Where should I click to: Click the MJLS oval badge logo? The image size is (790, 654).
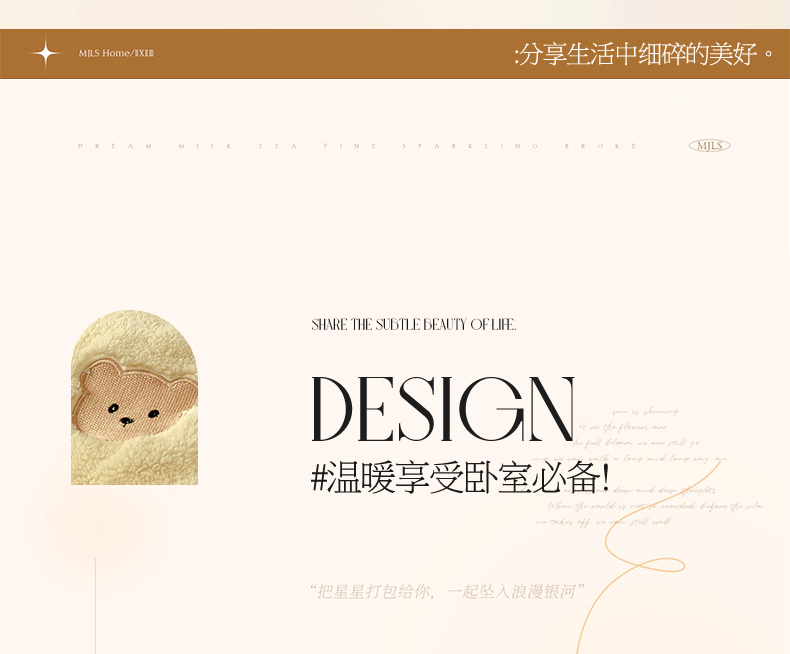tap(709, 146)
